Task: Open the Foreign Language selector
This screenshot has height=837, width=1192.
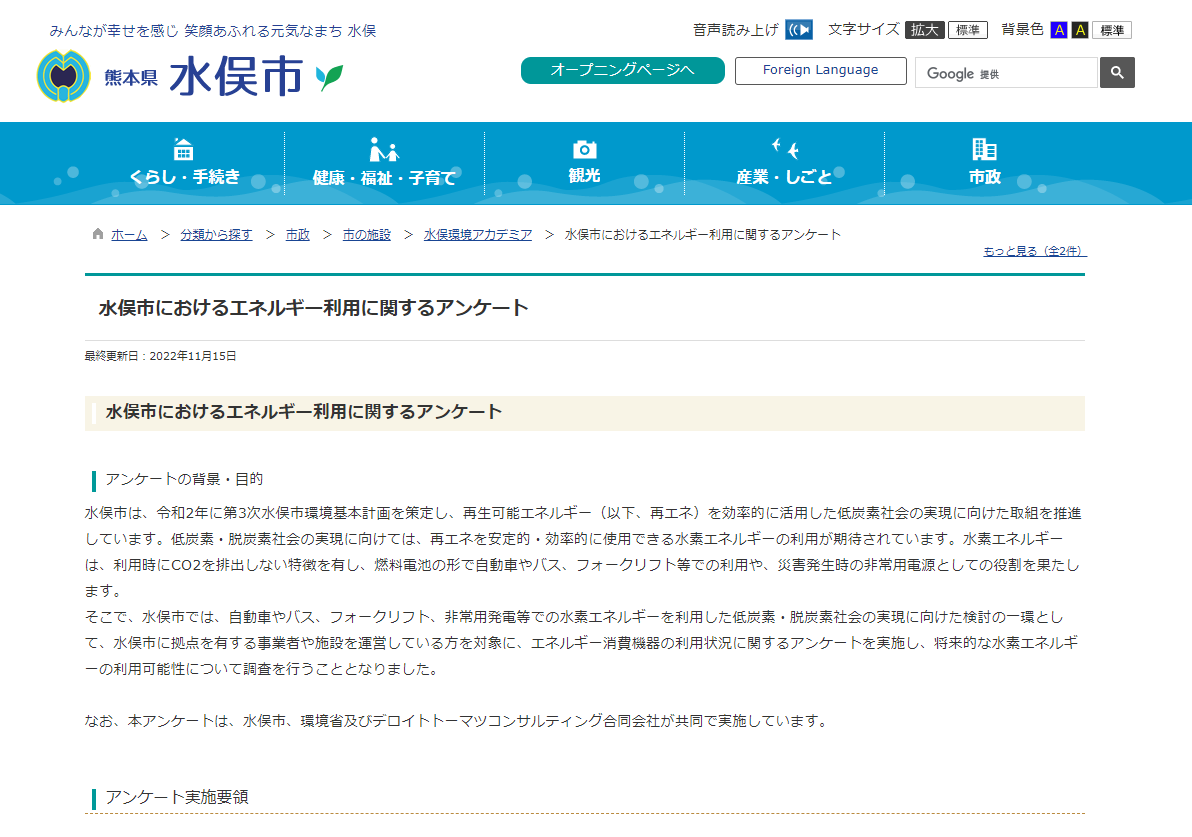Action: (x=820, y=70)
